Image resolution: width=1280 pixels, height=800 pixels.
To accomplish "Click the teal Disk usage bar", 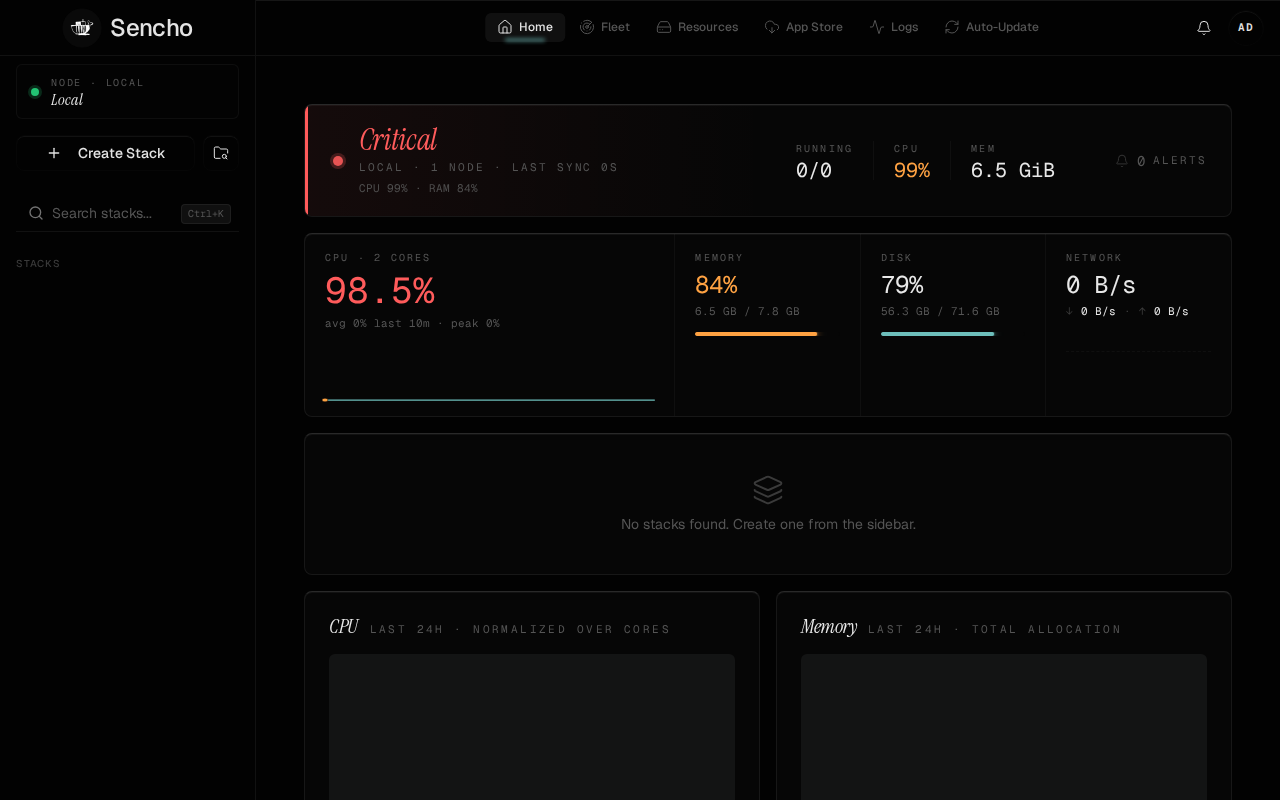I will pyautogui.click(x=938, y=334).
